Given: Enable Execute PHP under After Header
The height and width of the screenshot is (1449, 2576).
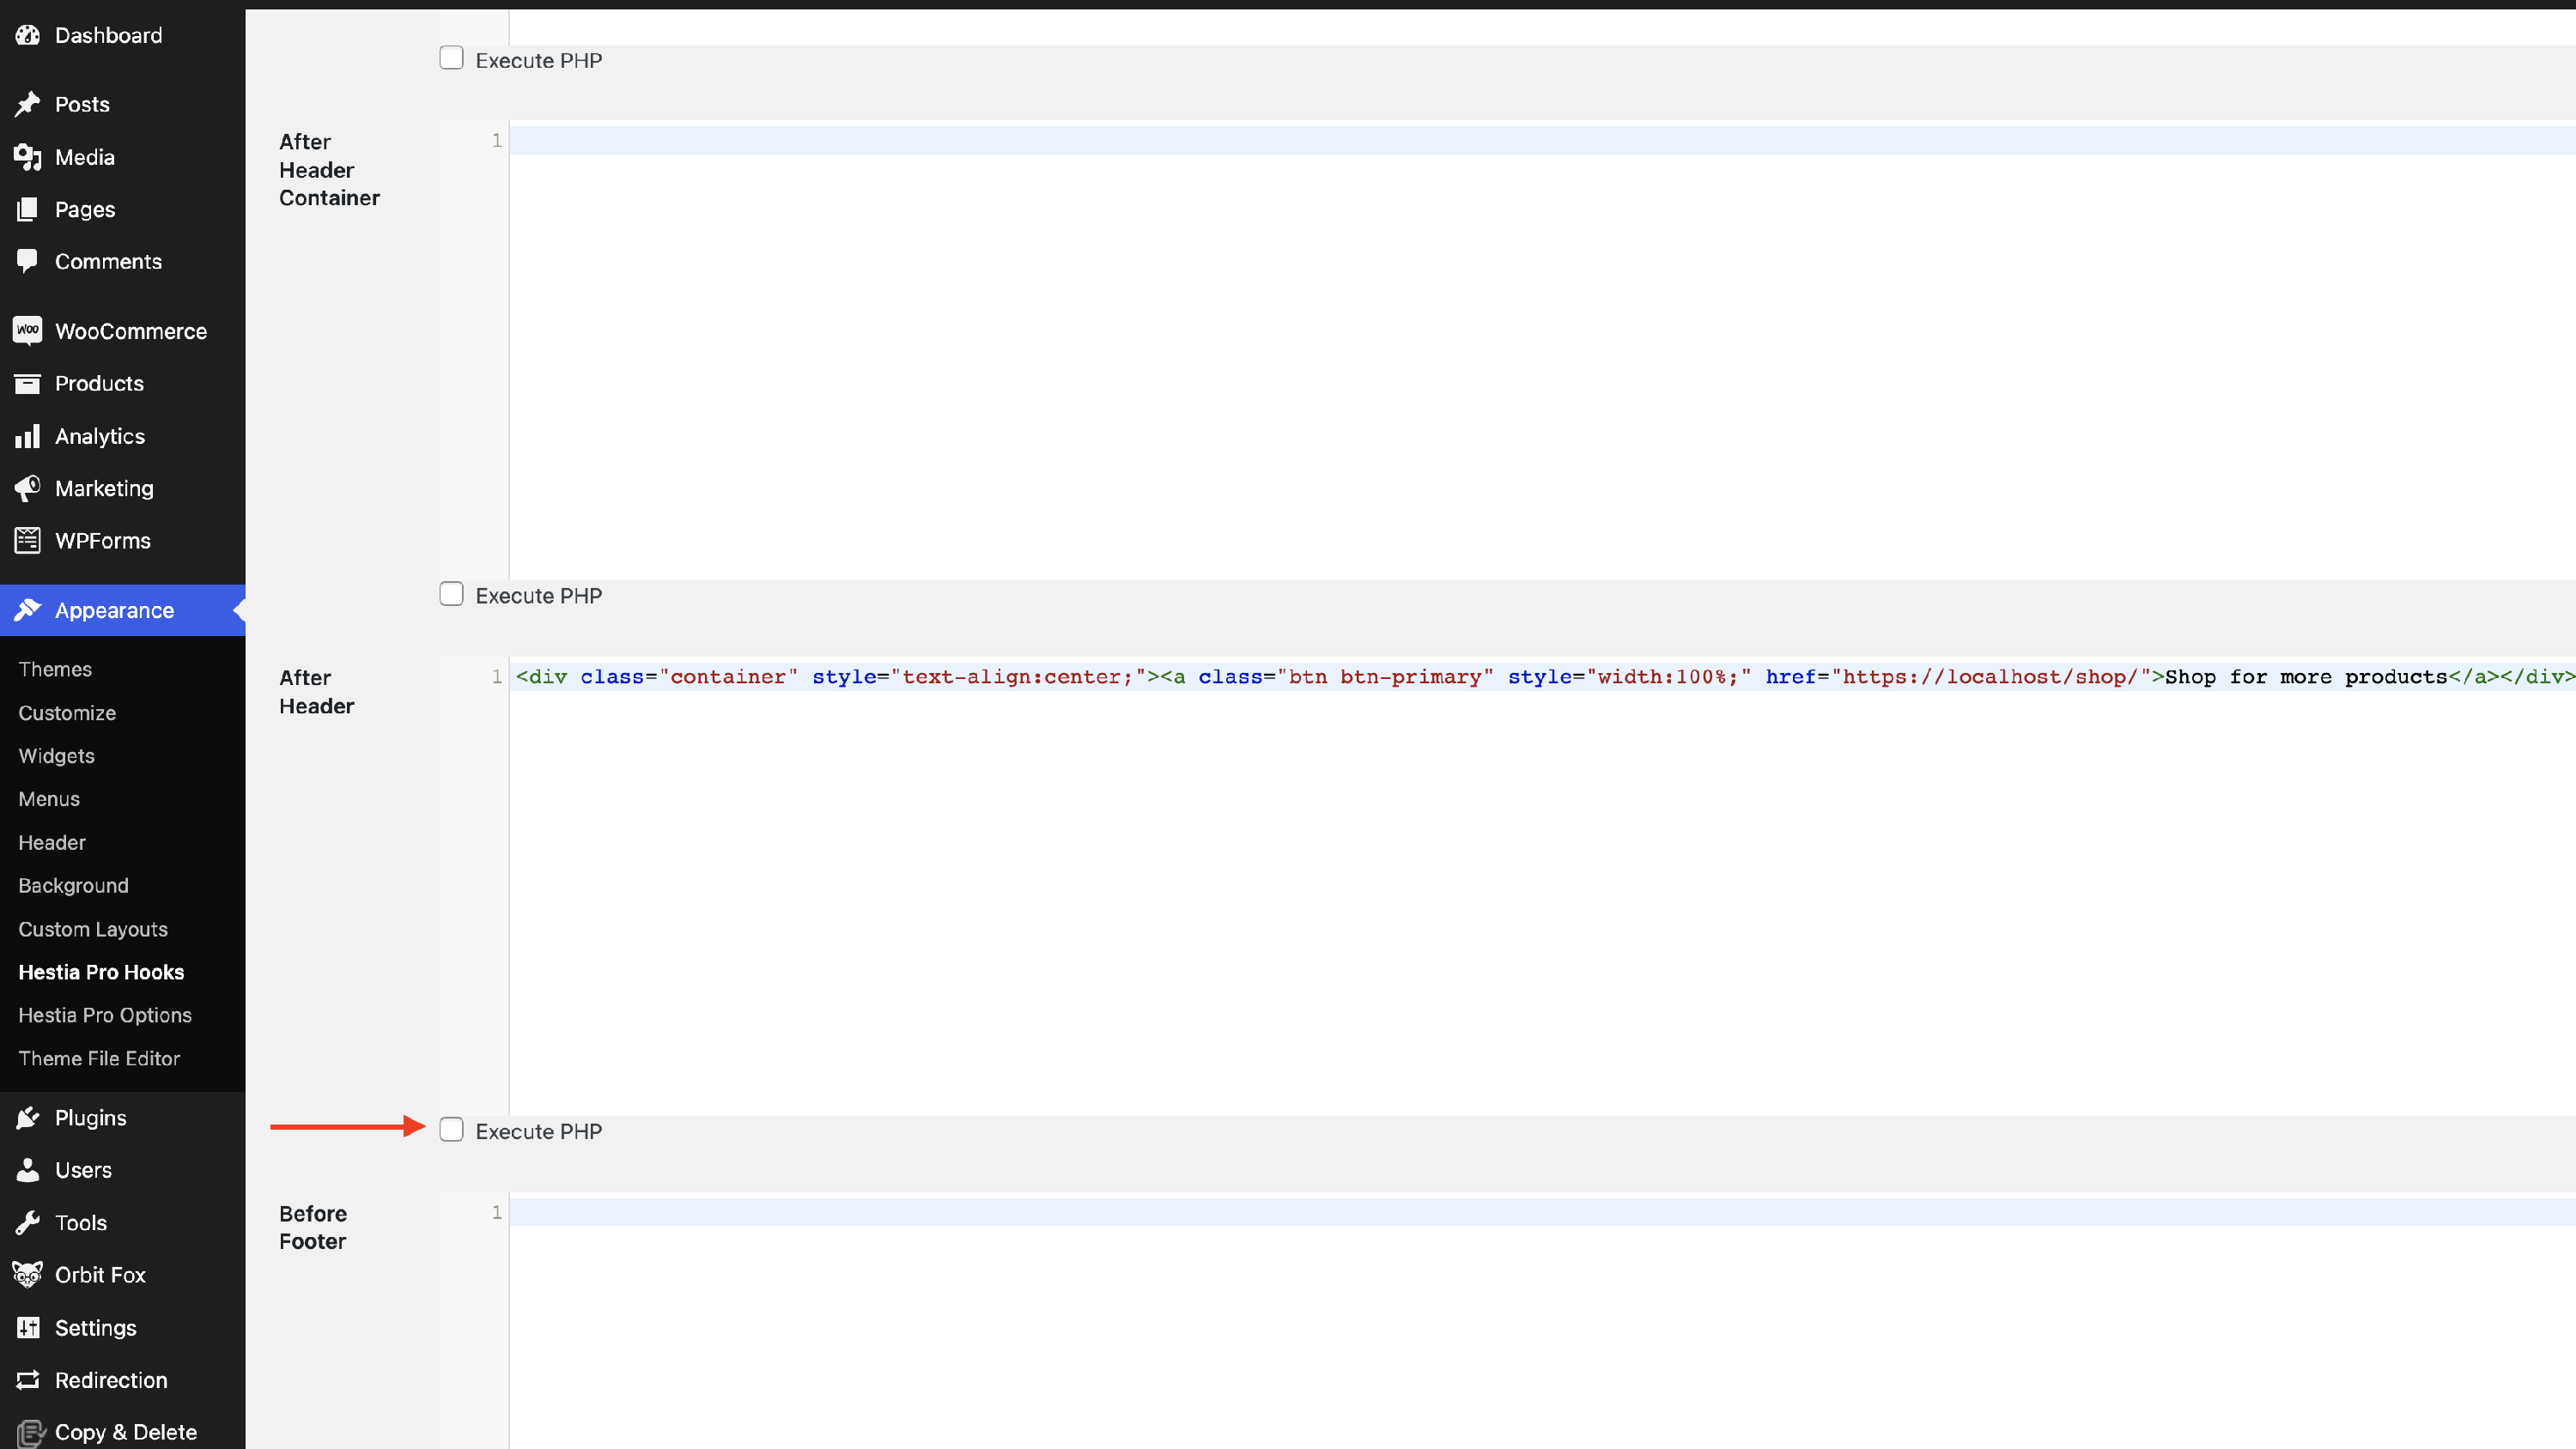Looking at the screenshot, I should (452, 1130).
